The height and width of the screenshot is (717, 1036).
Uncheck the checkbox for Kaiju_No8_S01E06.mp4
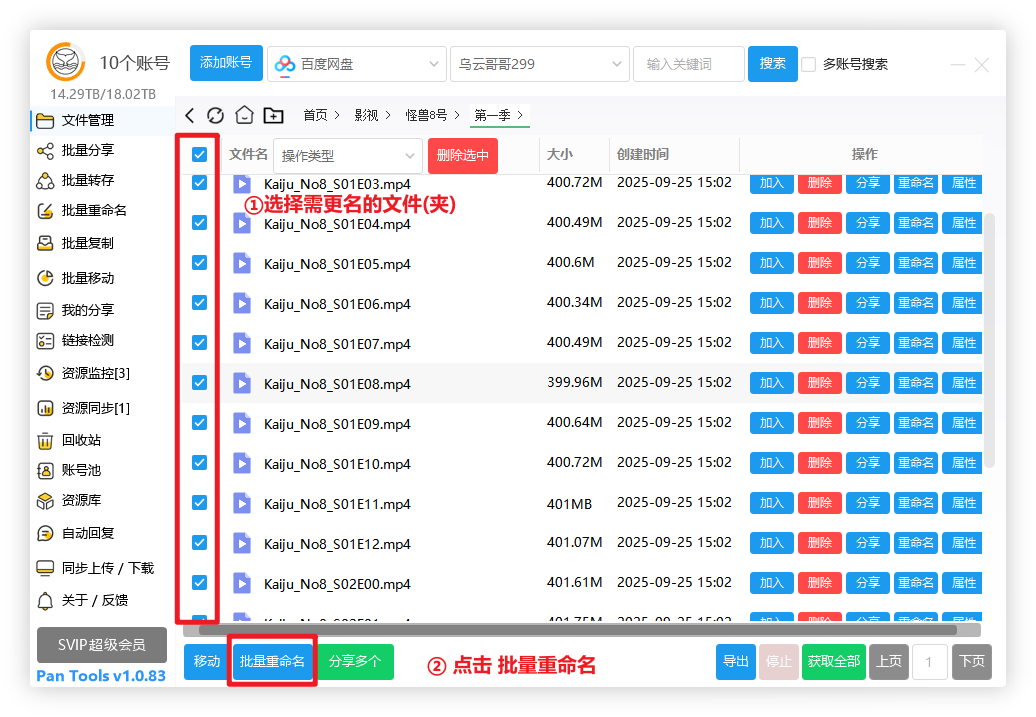[199, 303]
